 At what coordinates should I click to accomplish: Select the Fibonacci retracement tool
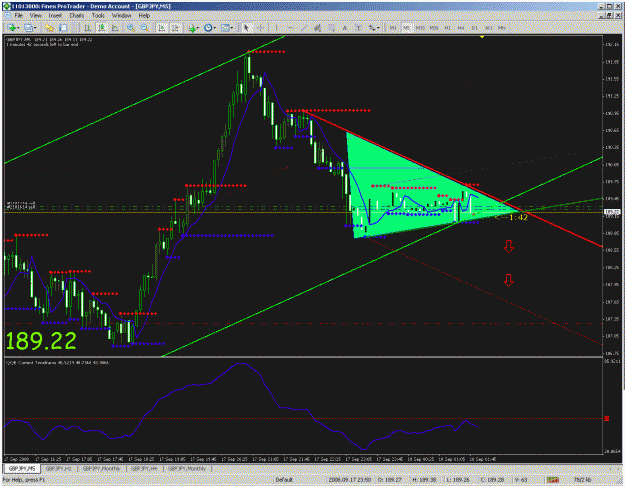coord(331,28)
